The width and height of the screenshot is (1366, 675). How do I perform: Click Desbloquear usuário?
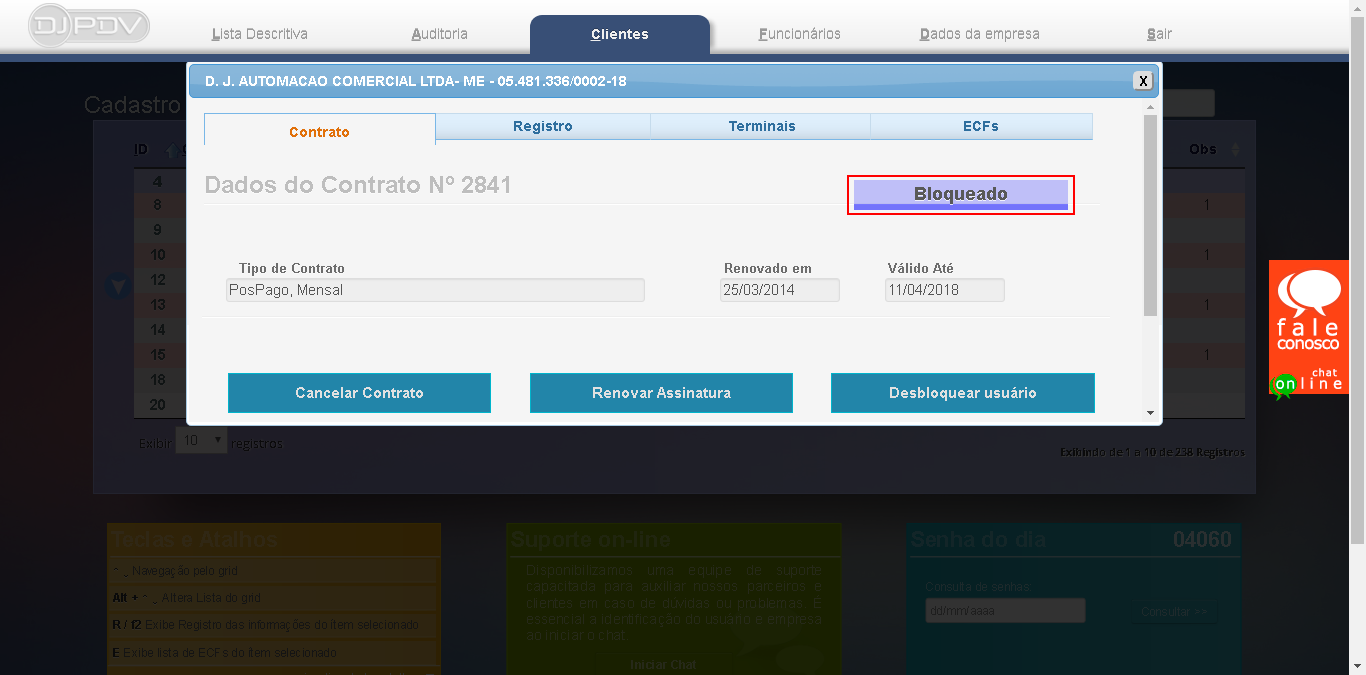click(962, 392)
